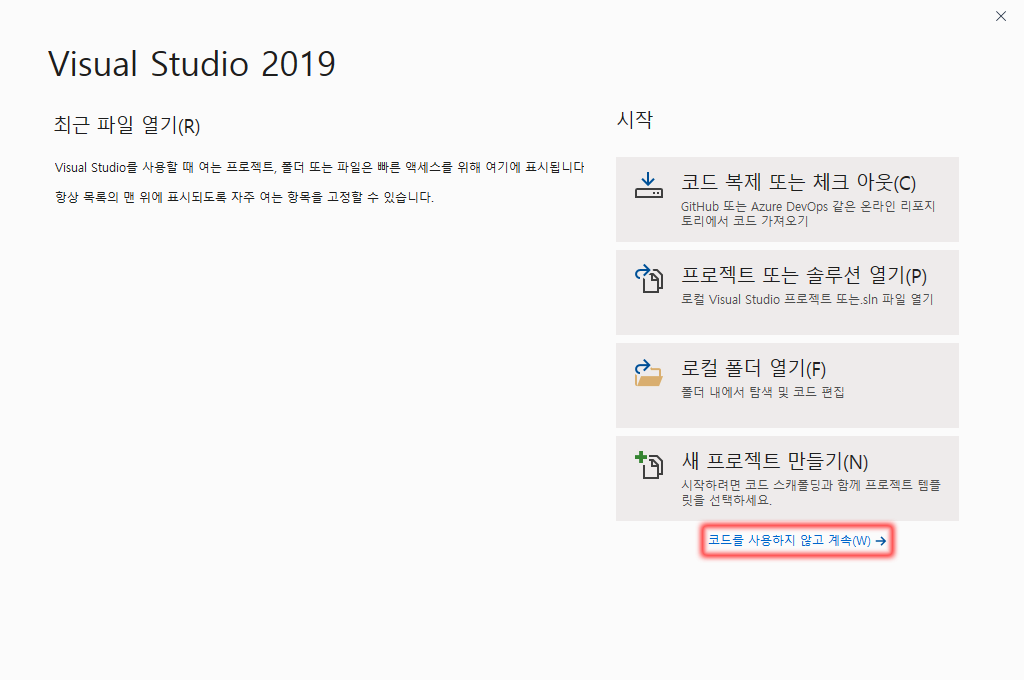Click the open local folder icon
This screenshot has width=1024, height=680.
648,373
